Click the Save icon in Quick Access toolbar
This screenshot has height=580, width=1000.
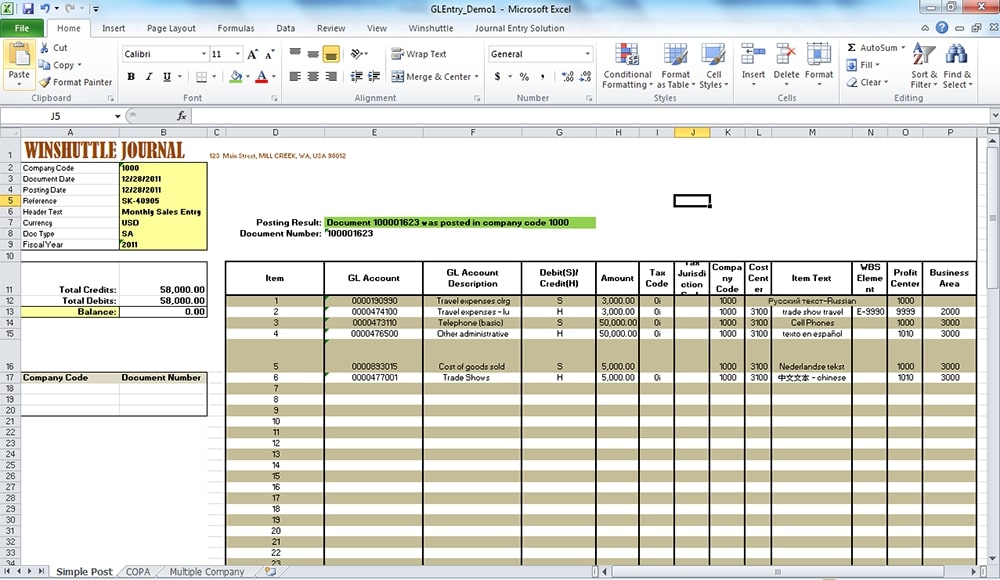[x=26, y=8]
